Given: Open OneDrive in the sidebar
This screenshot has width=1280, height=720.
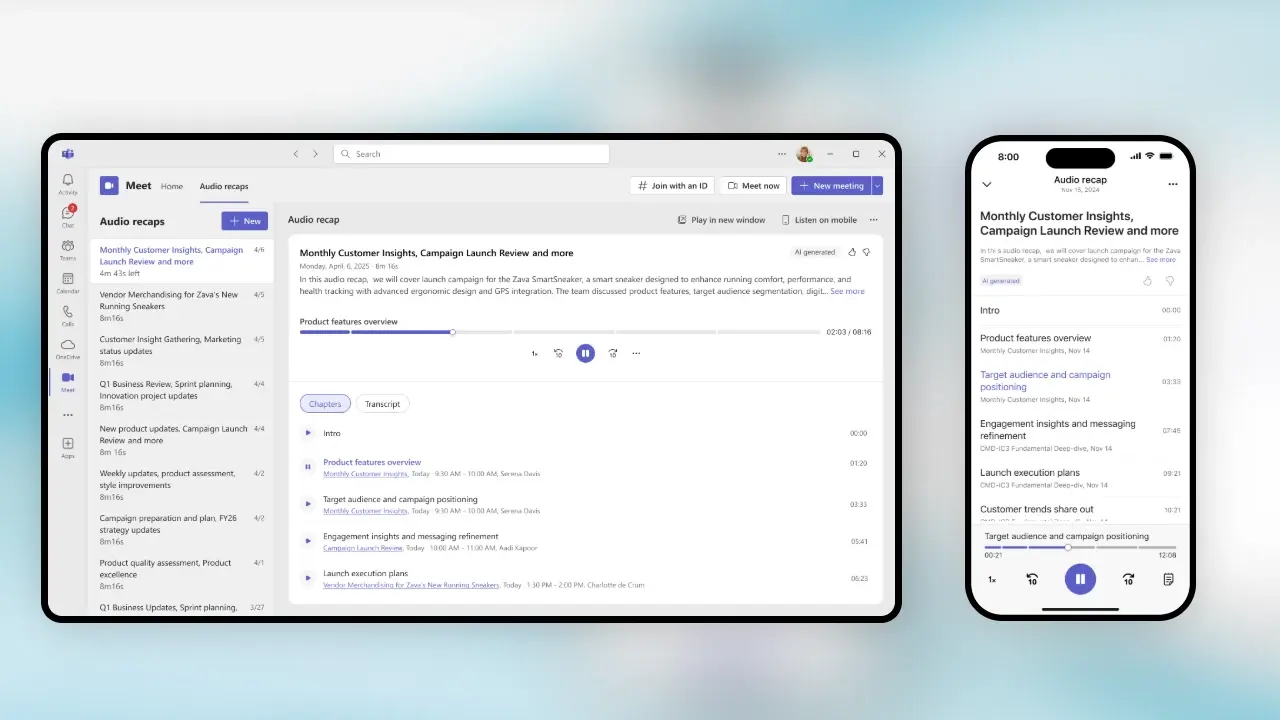Looking at the screenshot, I should coord(68,348).
